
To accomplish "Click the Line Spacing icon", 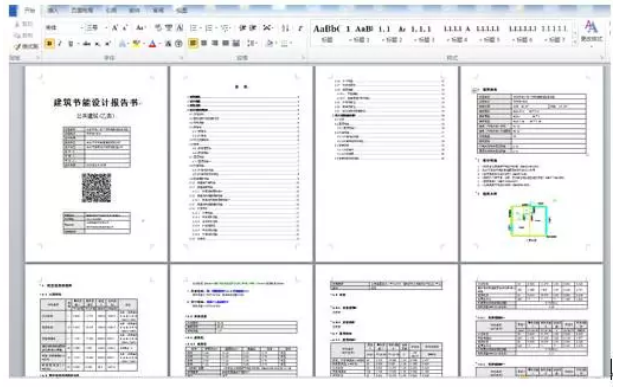I will click(252, 43).
